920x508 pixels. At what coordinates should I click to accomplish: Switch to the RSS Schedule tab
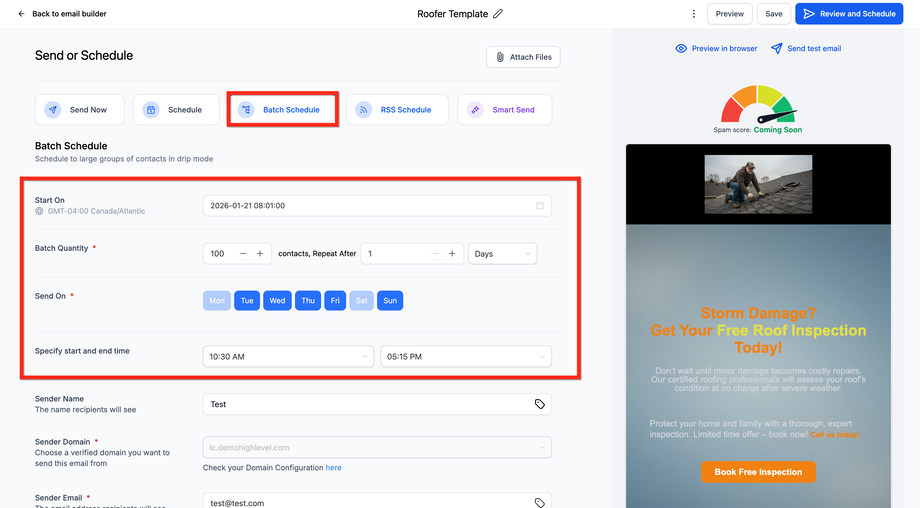(x=397, y=110)
